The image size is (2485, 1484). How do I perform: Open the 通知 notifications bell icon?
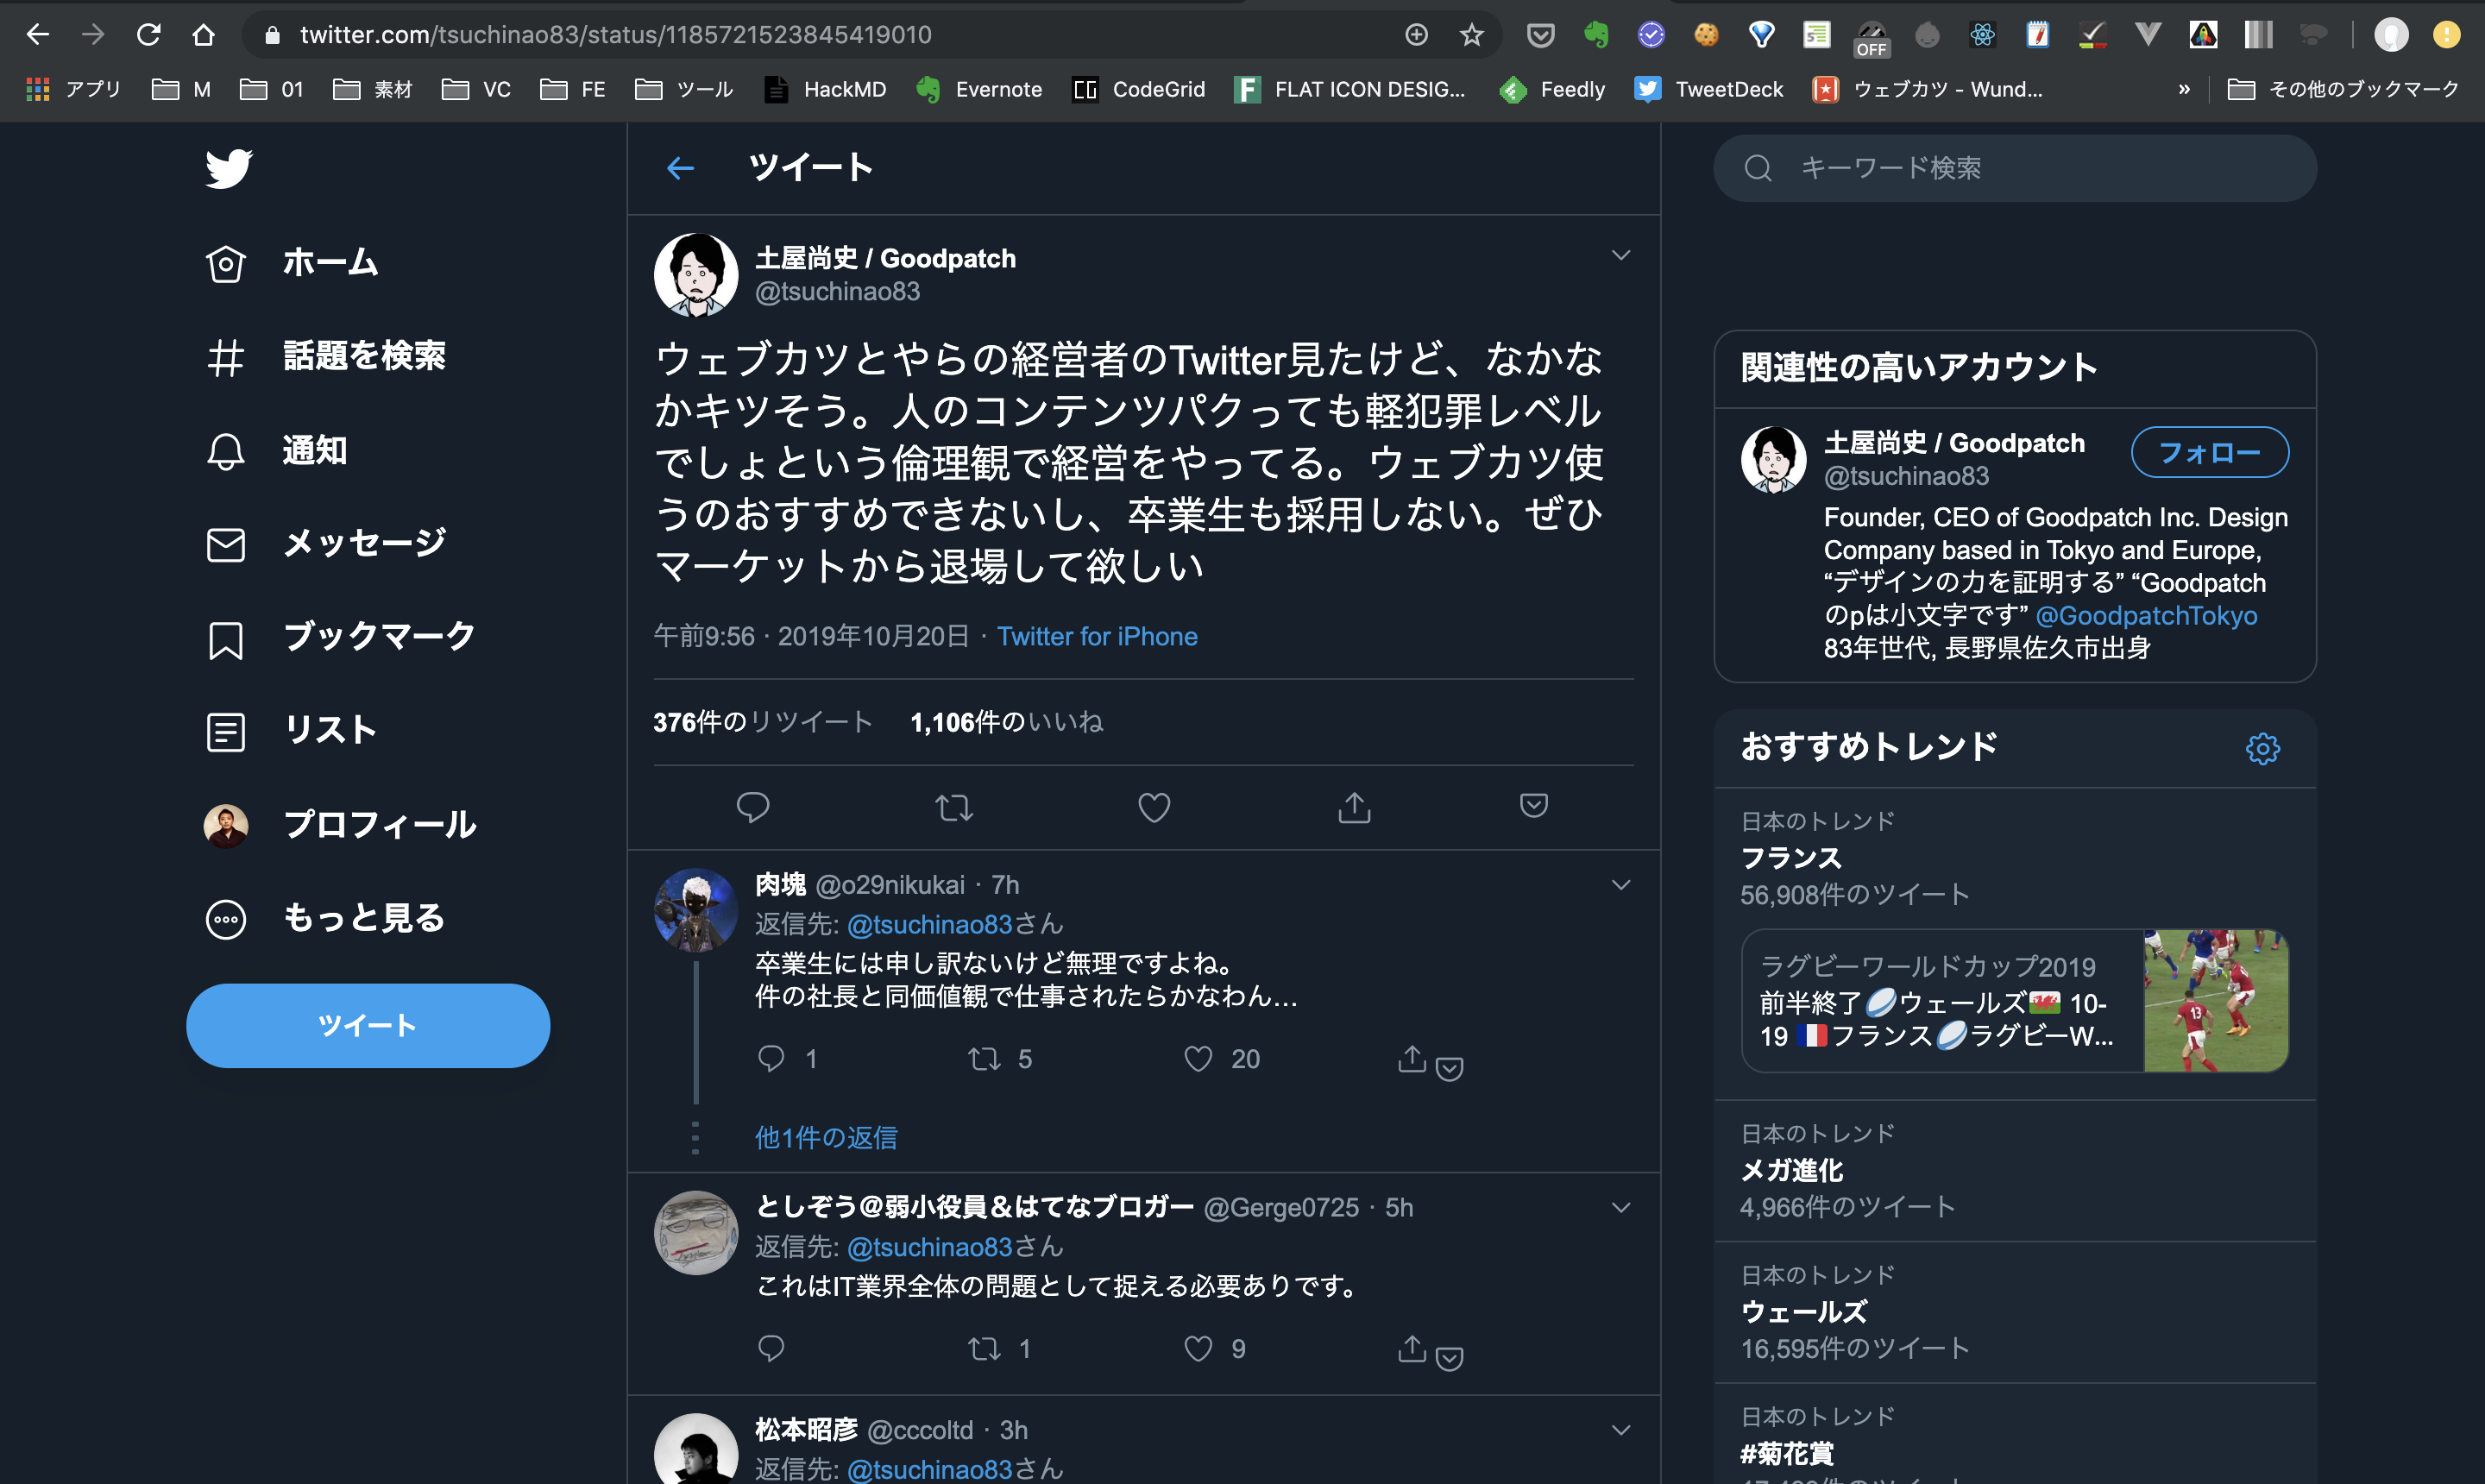pos(226,451)
